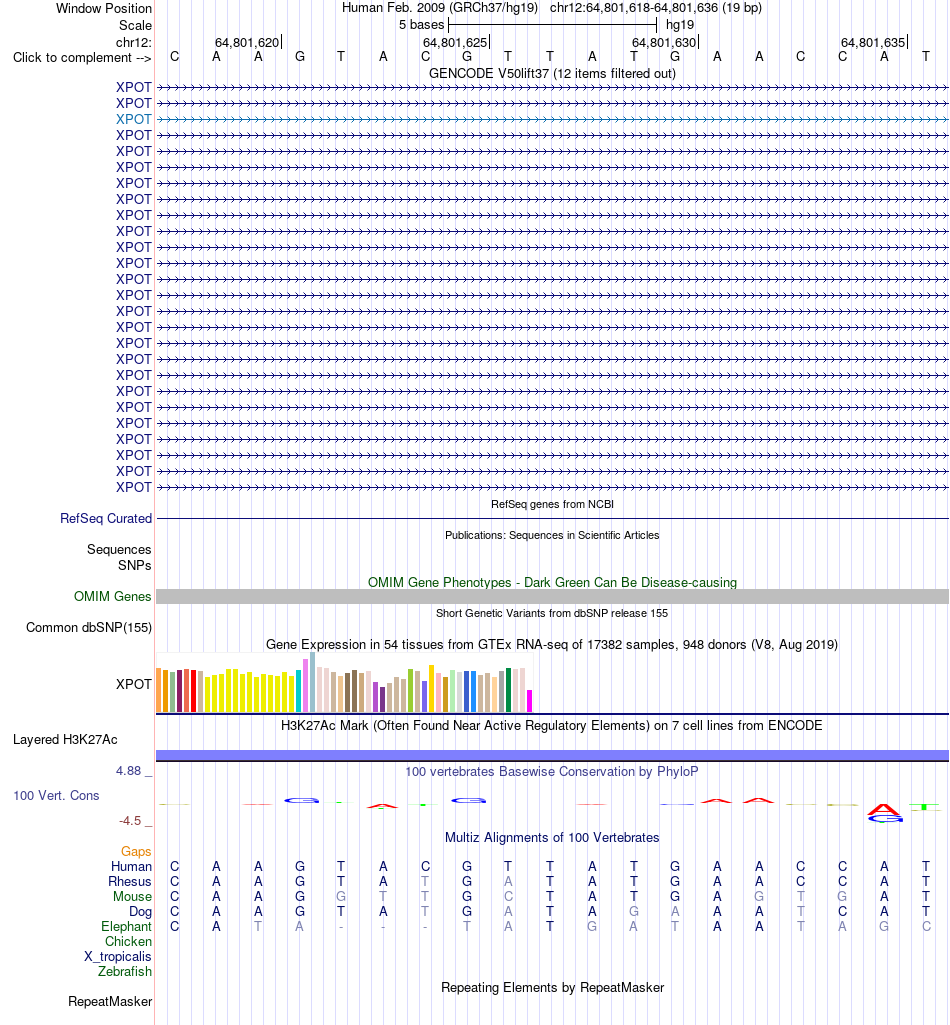The height and width of the screenshot is (1025, 950).
Task: Open 'Repeating Elements by RepeatMasker' track title
Action: [552, 987]
